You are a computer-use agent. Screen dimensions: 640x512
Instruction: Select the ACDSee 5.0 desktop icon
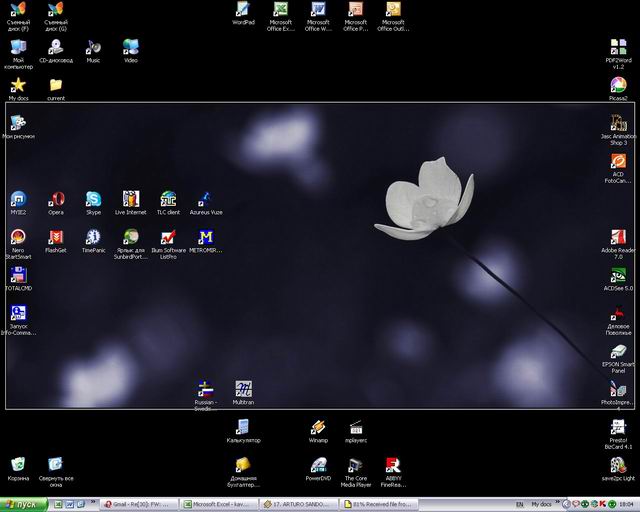point(618,279)
